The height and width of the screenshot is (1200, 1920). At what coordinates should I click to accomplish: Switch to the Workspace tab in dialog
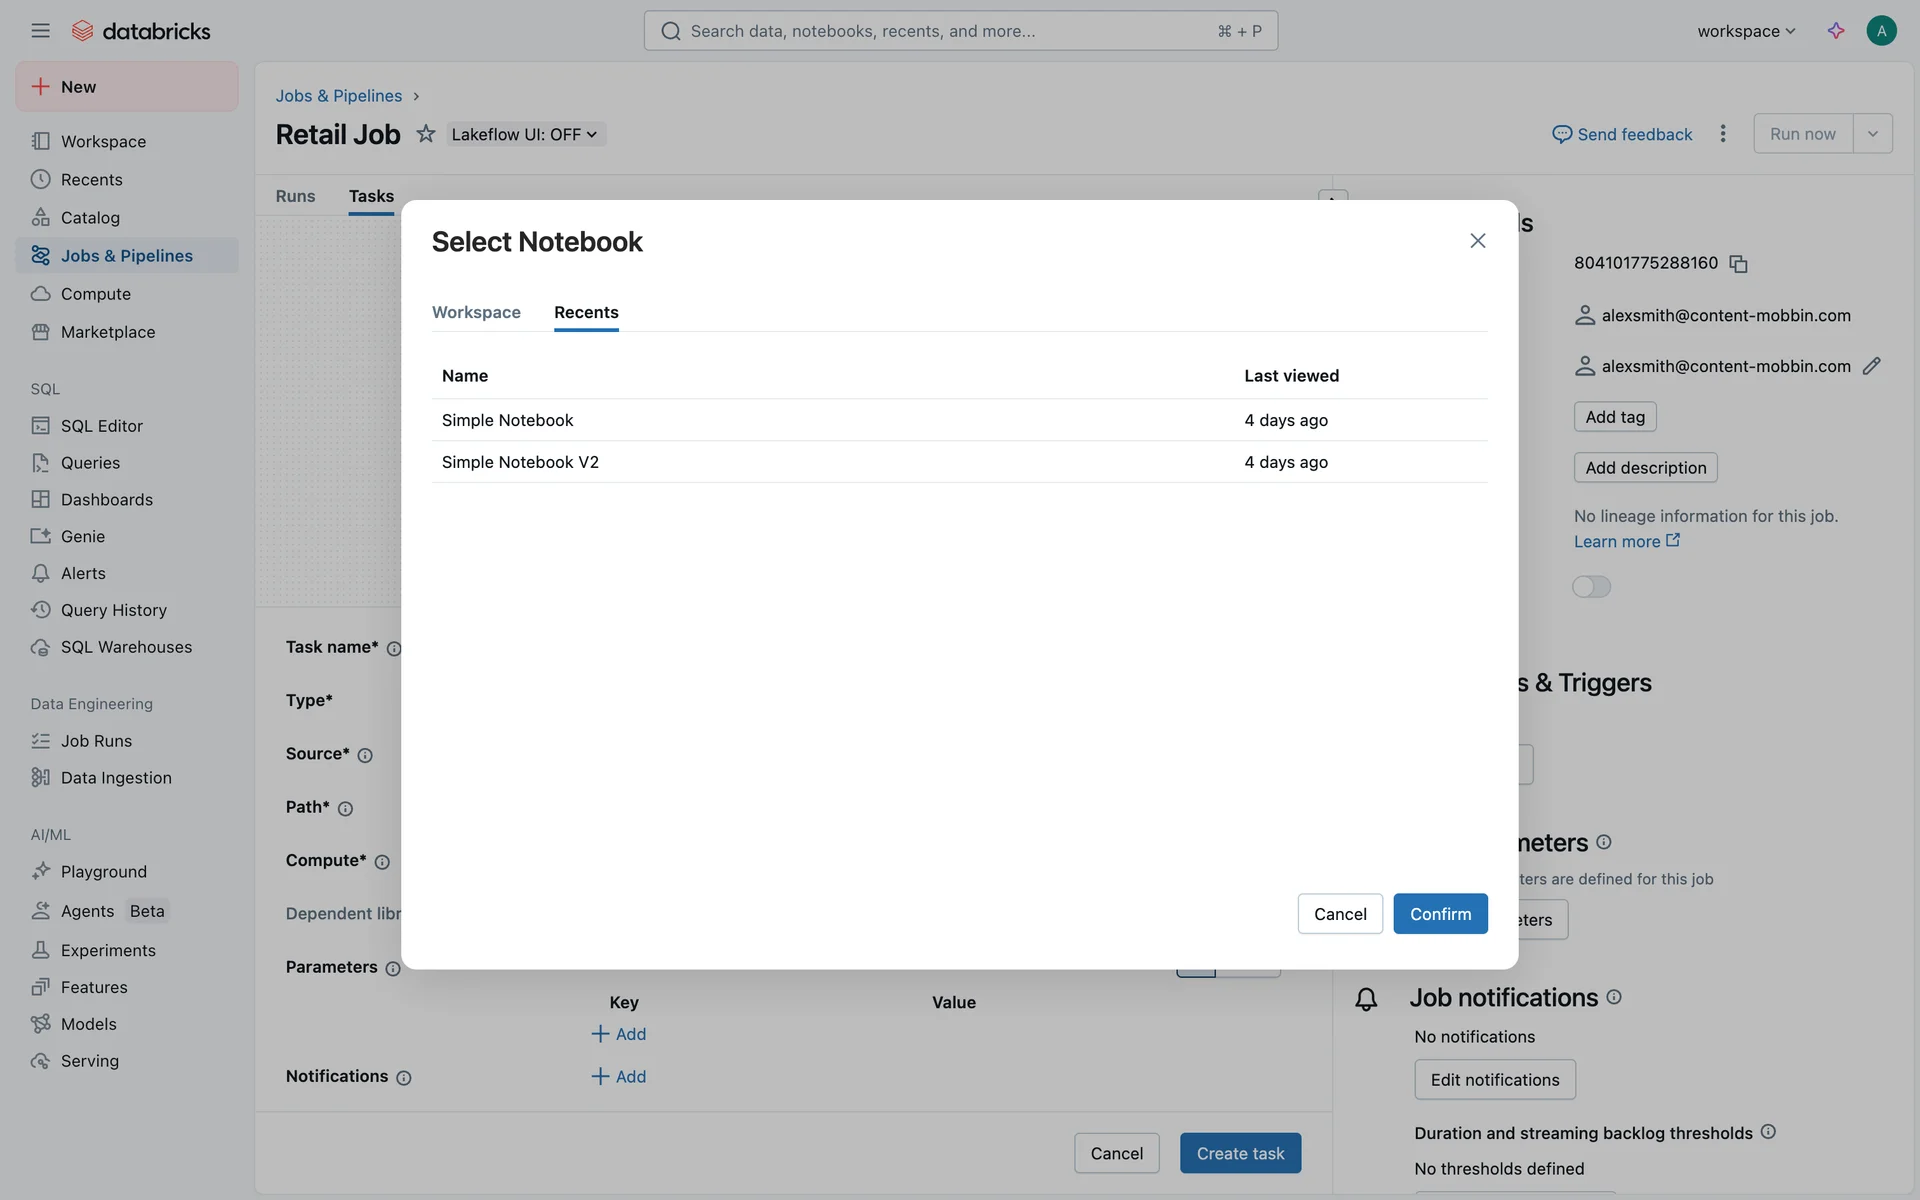(x=476, y=312)
